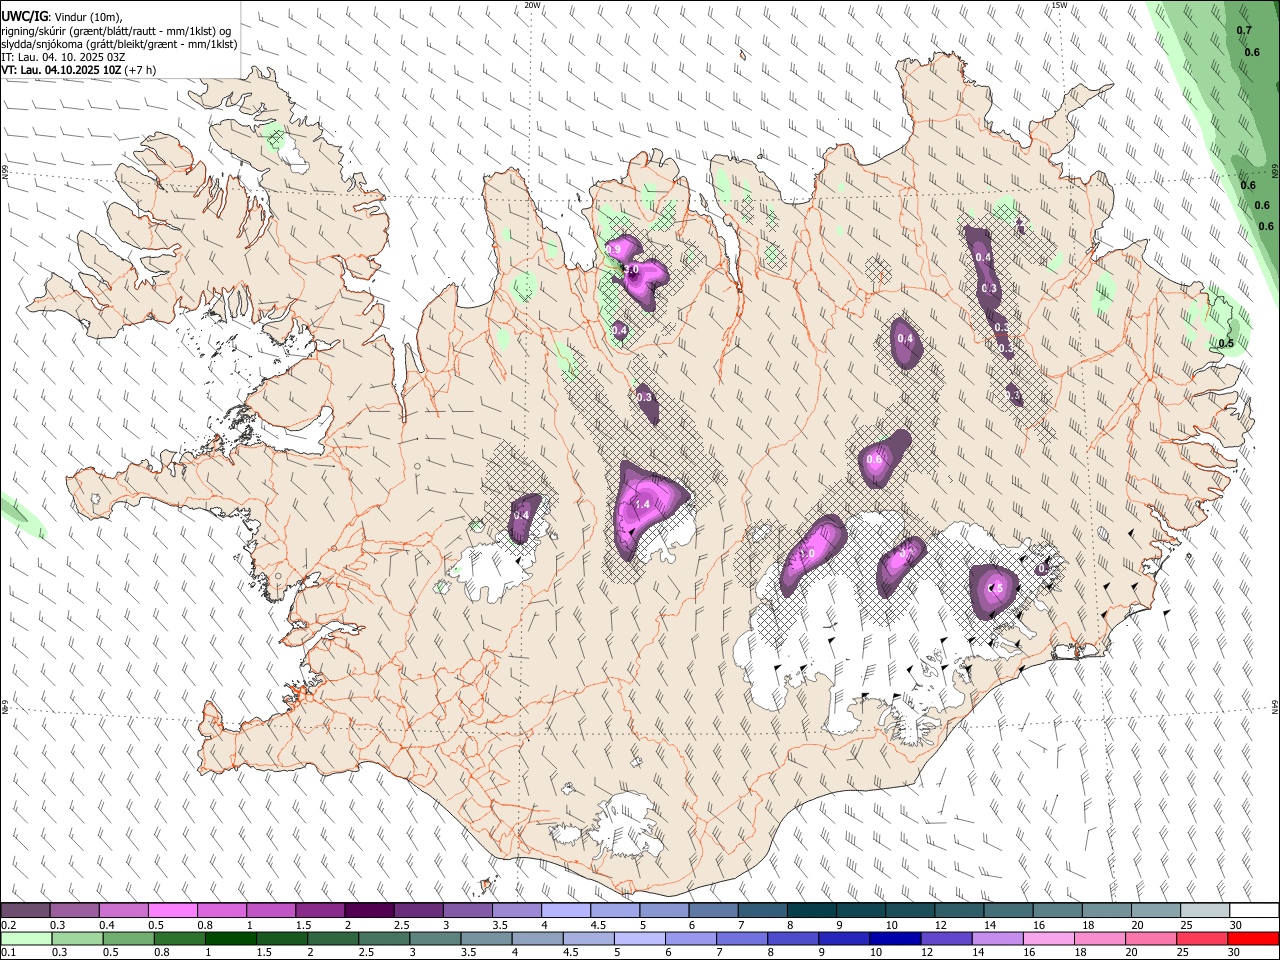This screenshot has width=1280, height=960.
Task: Click the bright red swatch right of lower-row 30
Action: coord(1253,939)
